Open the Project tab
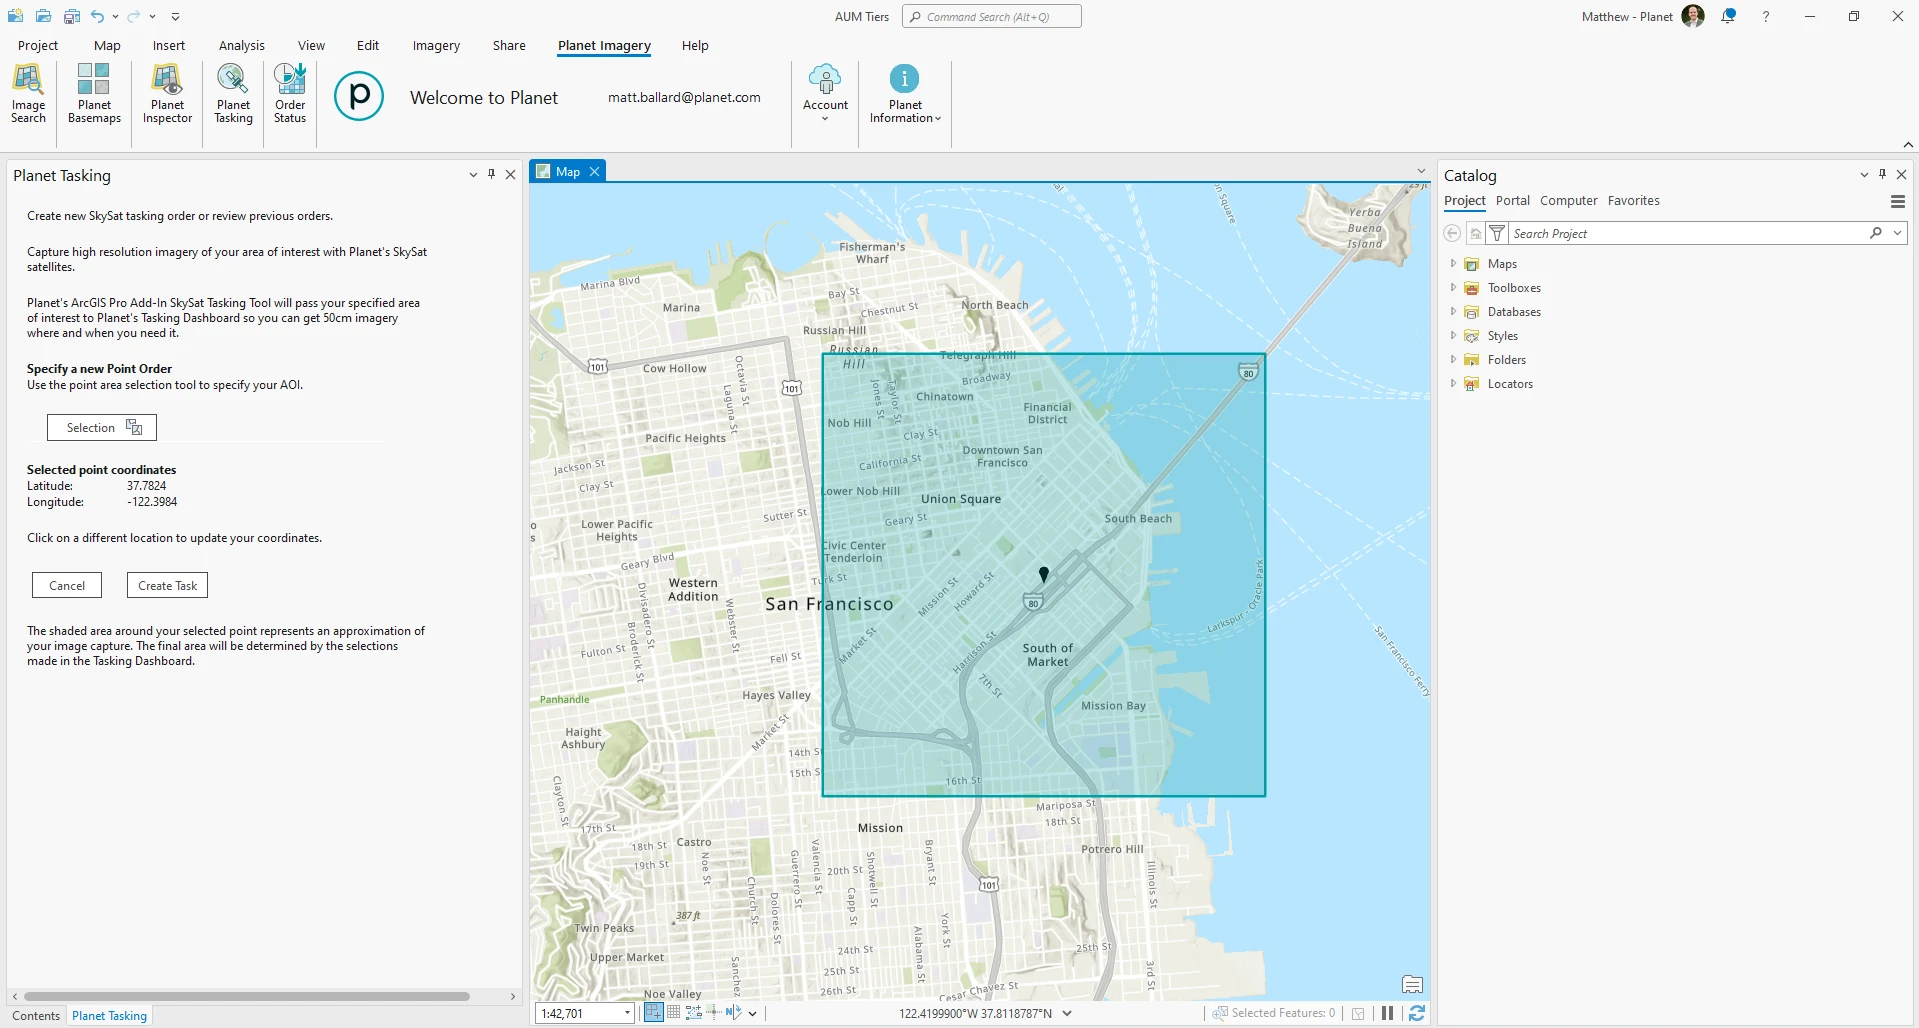This screenshot has height=1028, width=1919. [38, 45]
